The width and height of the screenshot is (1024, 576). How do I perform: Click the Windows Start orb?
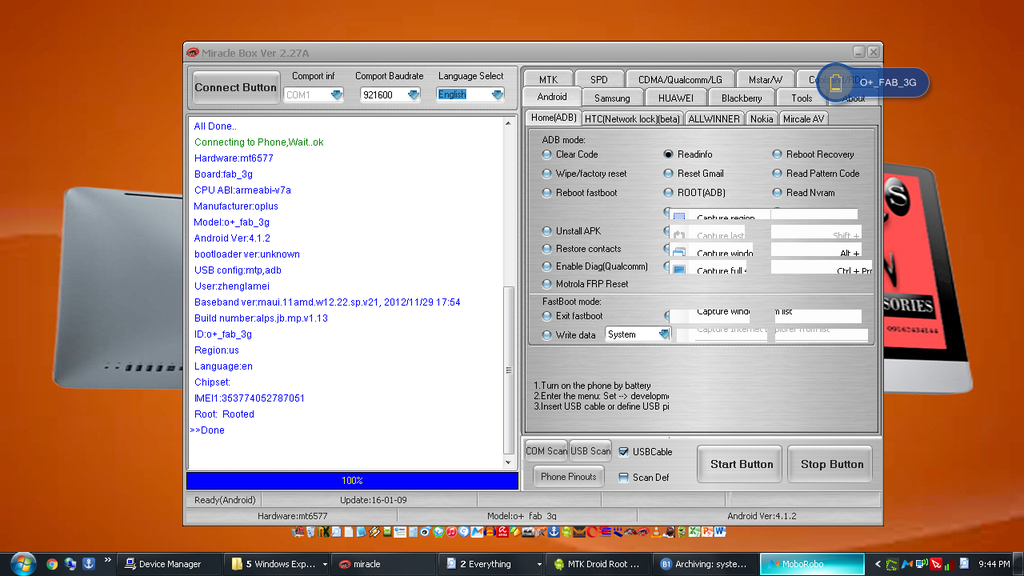click(x=19, y=563)
